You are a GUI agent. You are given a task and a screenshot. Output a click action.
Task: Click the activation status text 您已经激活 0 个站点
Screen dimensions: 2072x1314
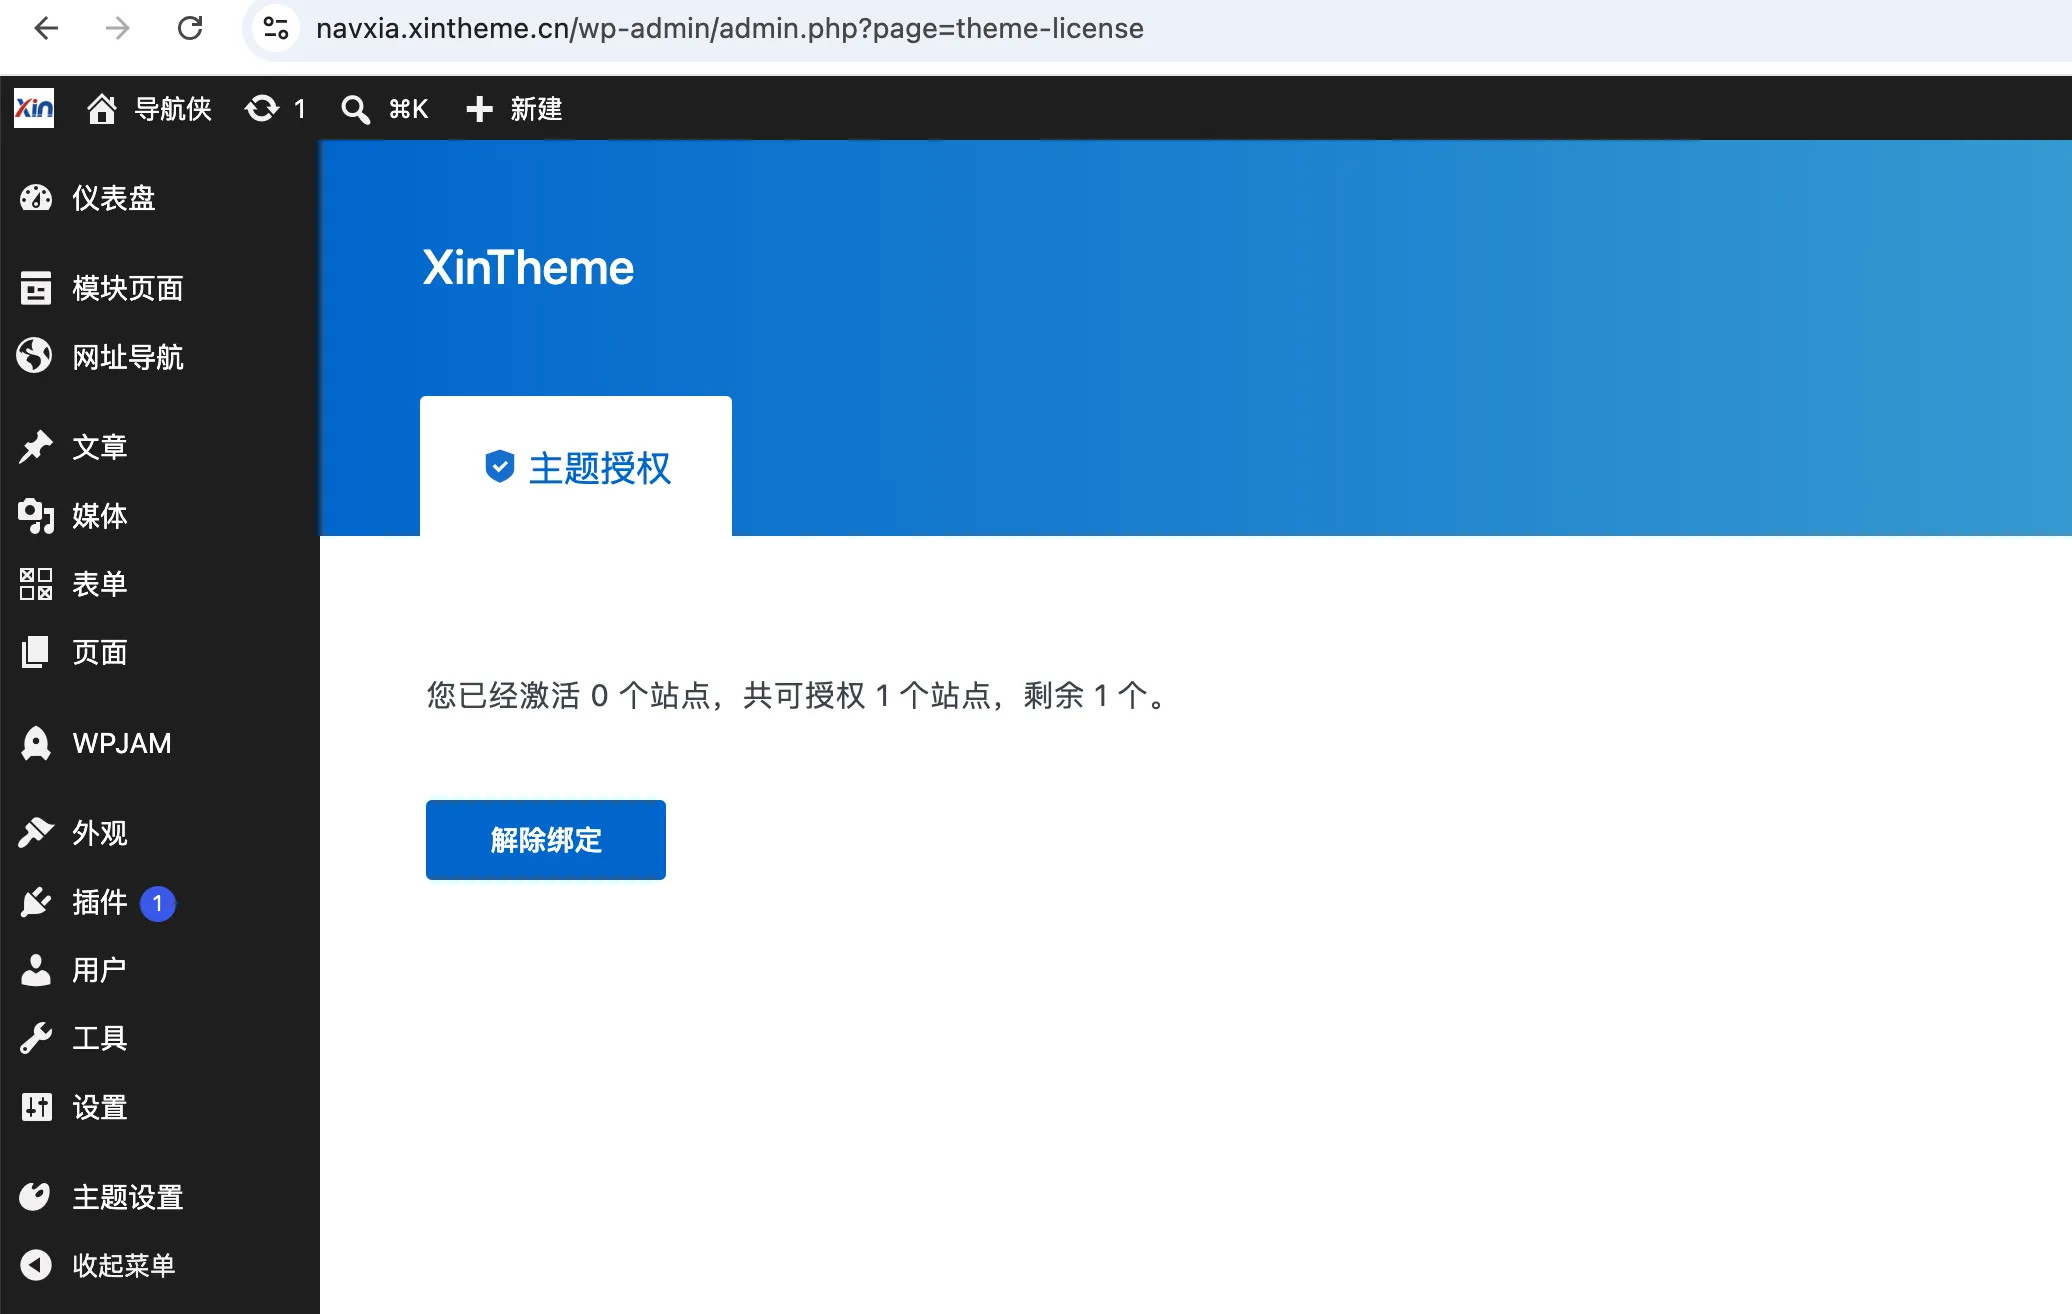pyautogui.click(x=568, y=695)
